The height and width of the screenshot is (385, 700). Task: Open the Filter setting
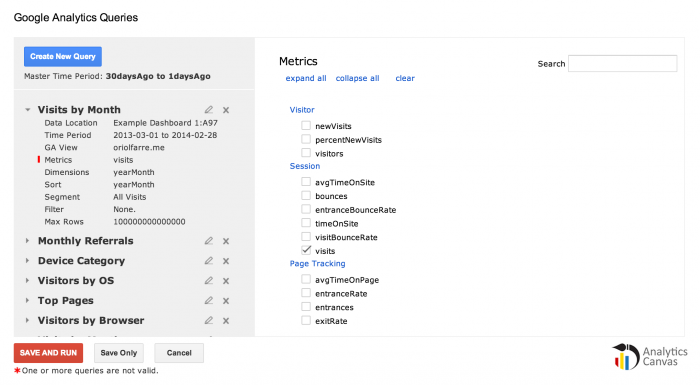(x=54, y=209)
